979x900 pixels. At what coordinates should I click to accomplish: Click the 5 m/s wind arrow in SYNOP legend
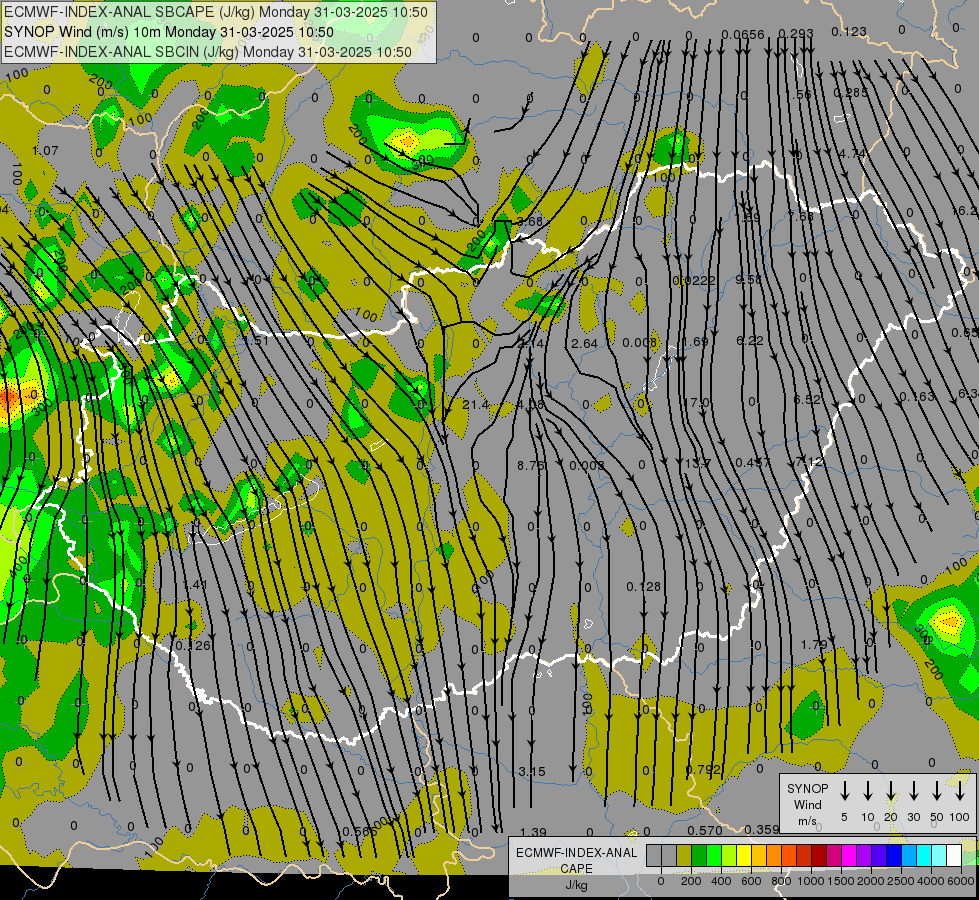tap(844, 790)
